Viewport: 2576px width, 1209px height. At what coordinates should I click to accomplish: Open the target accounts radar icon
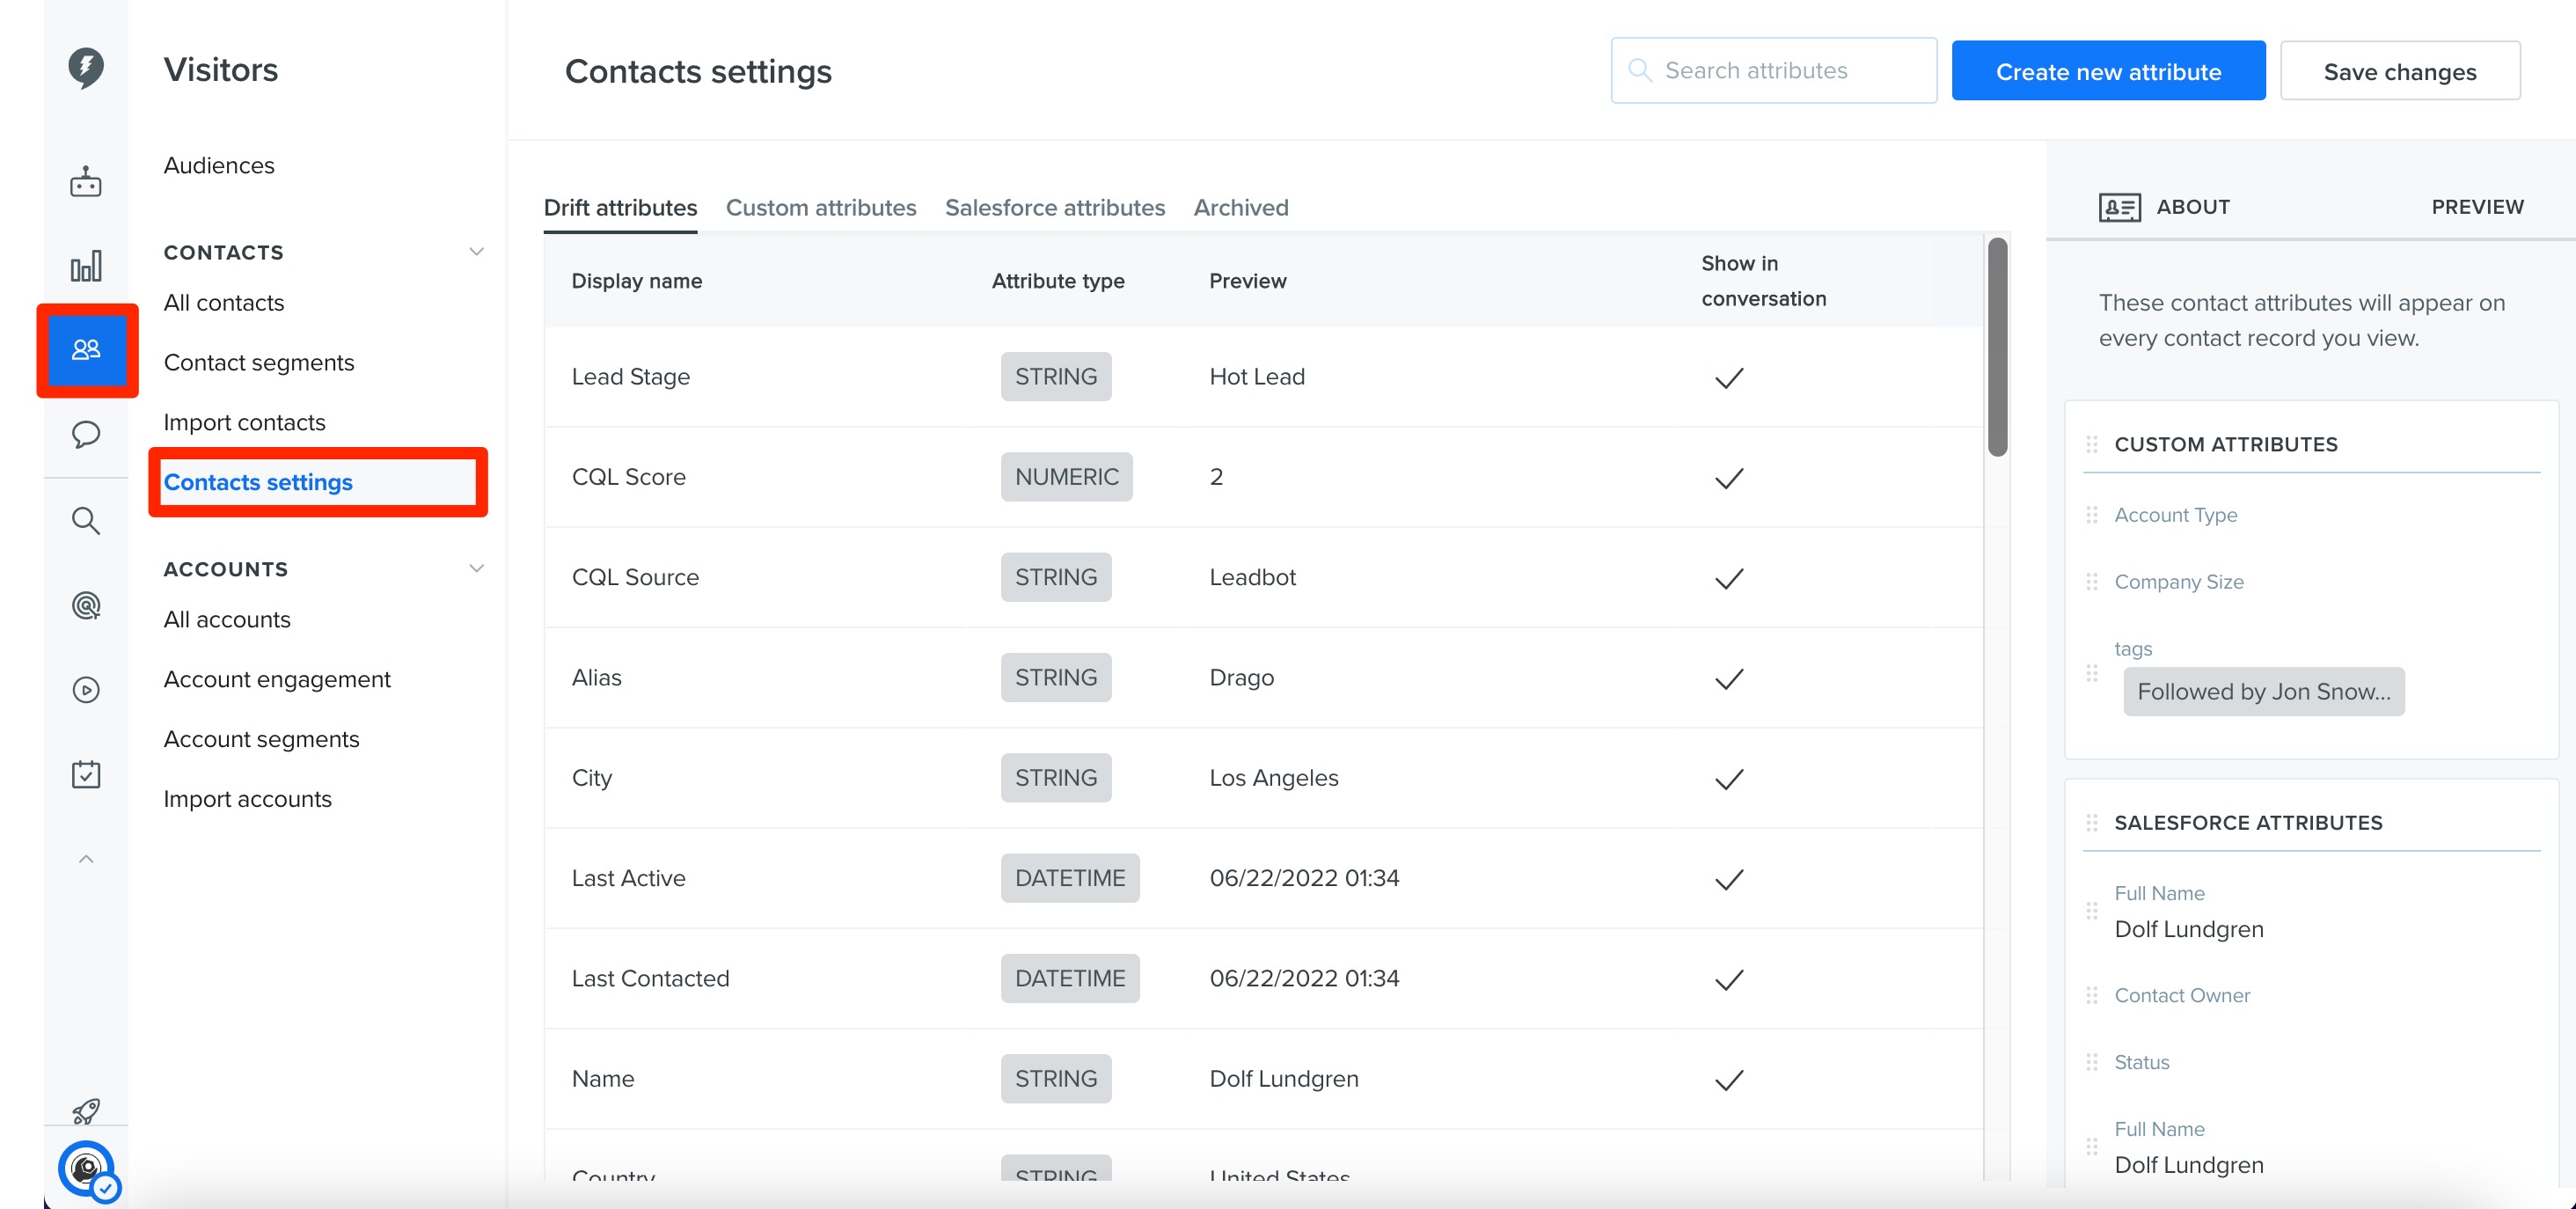[x=86, y=605]
